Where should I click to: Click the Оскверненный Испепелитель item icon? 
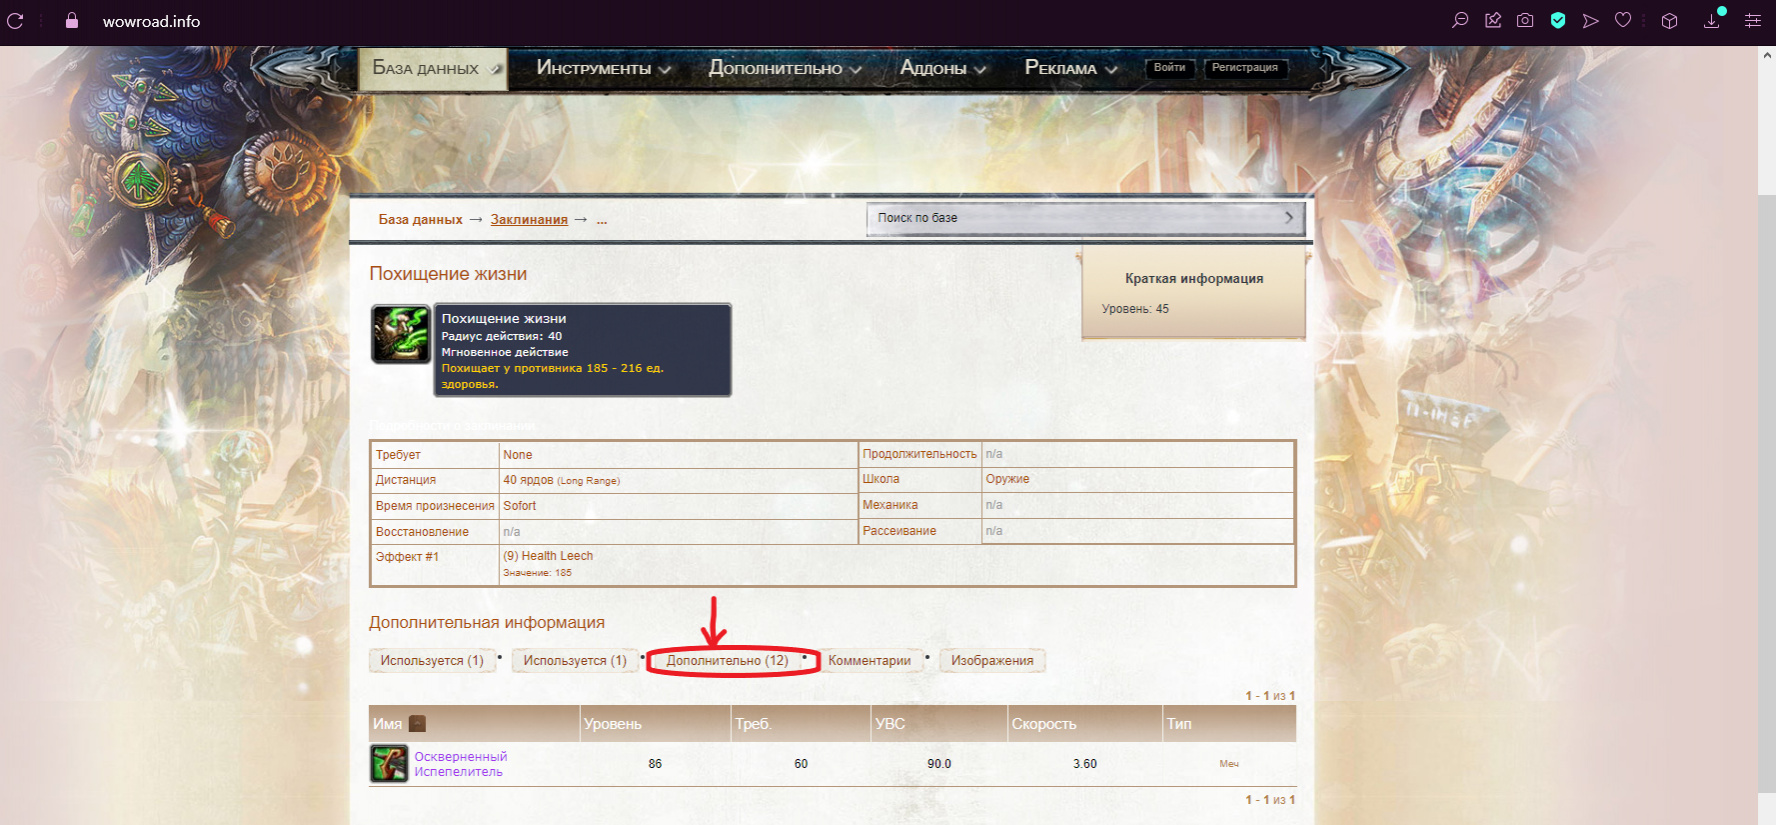(x=389, y=763)
